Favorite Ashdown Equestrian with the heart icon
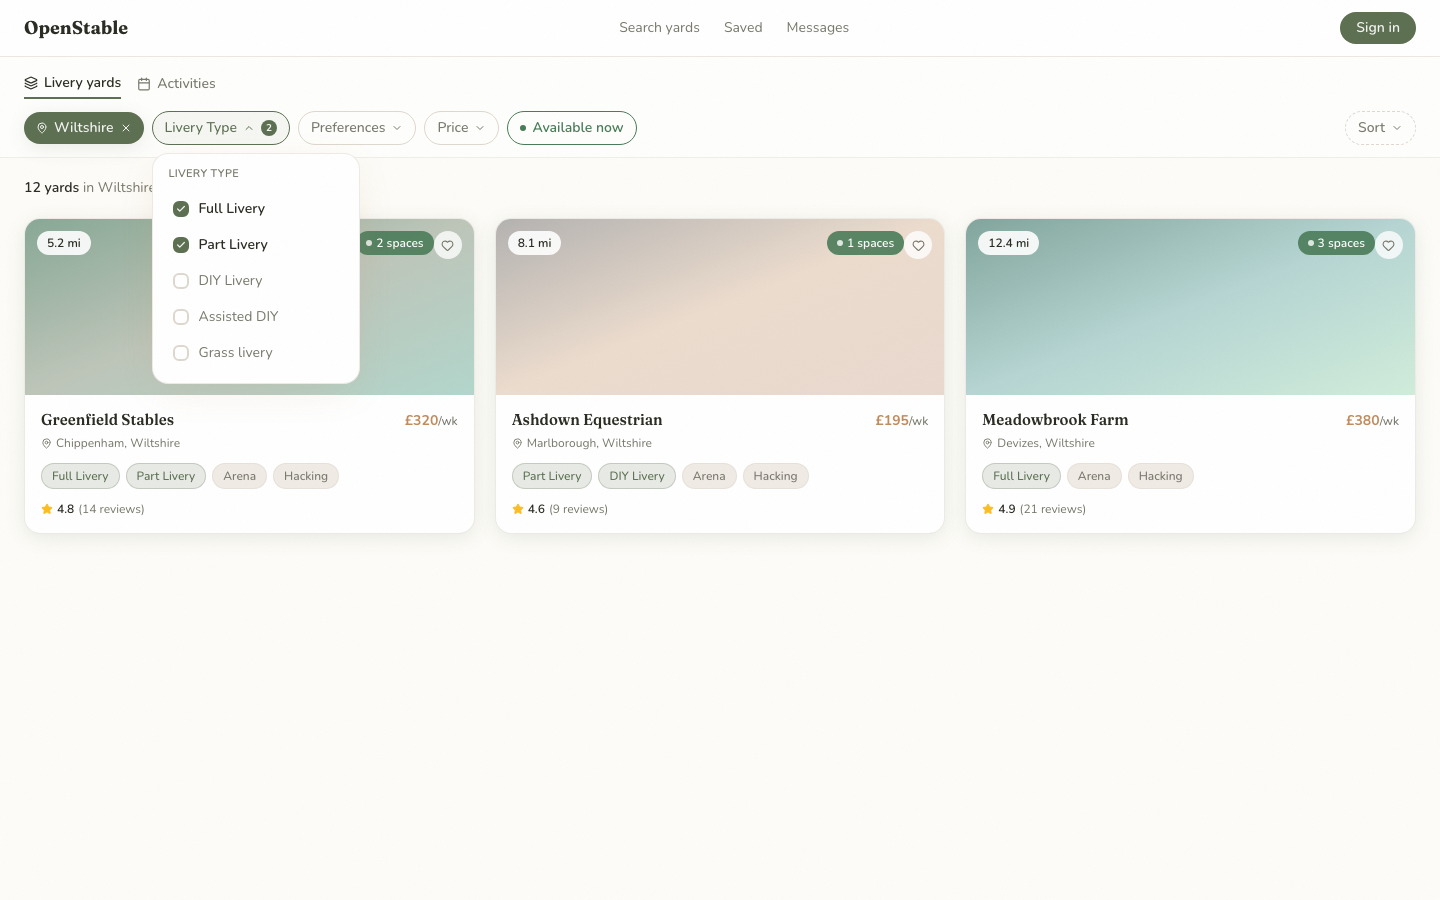 click(x=918, y=245)
